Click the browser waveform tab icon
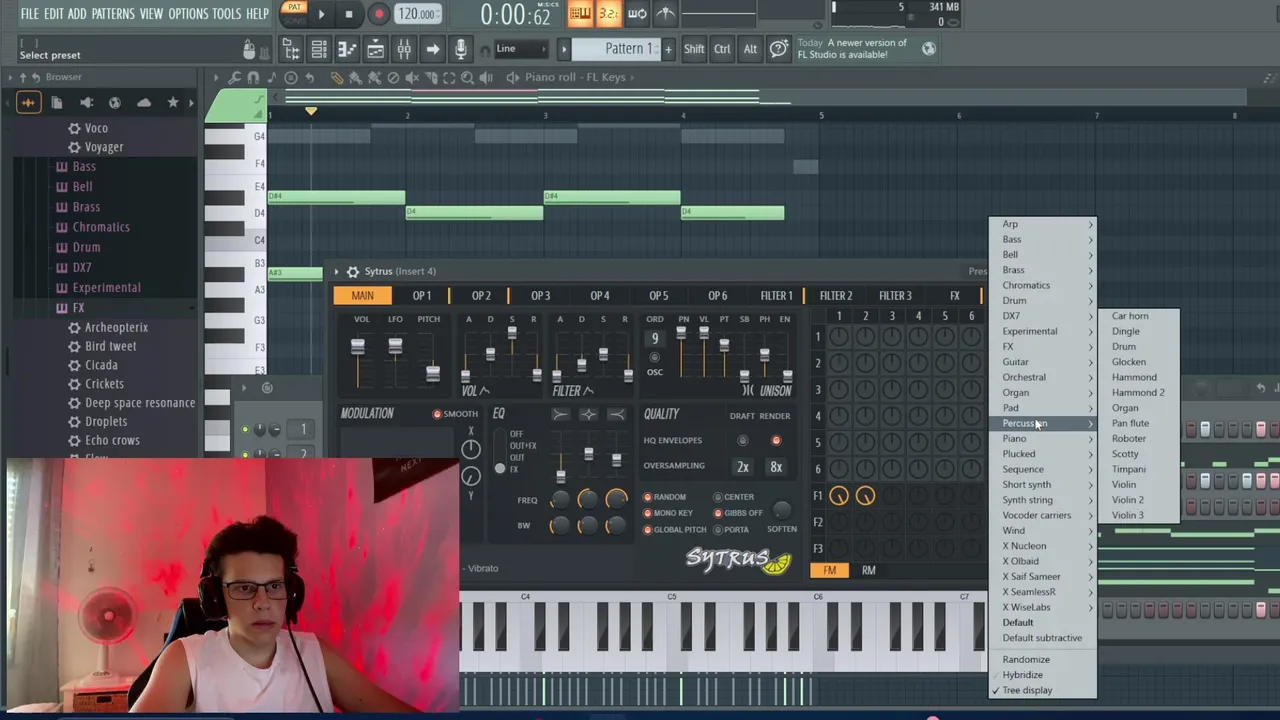Image resolution: width=1280 pixels, height=720 pixels. pos(28,102)
